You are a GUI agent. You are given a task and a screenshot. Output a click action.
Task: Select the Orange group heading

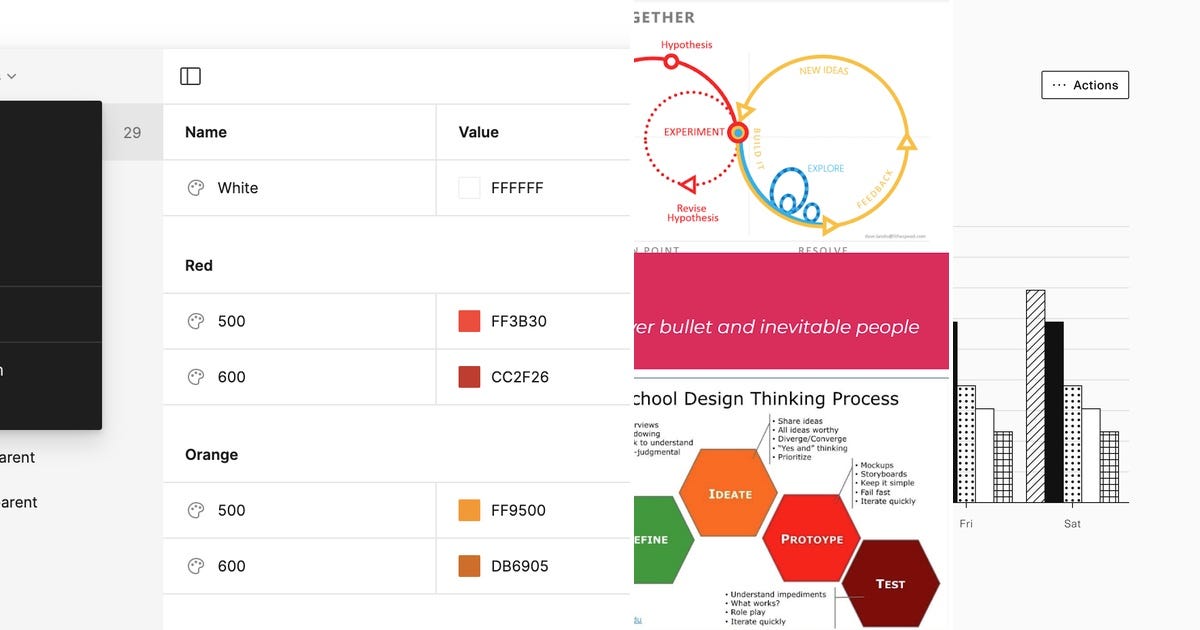pos(211,454)
